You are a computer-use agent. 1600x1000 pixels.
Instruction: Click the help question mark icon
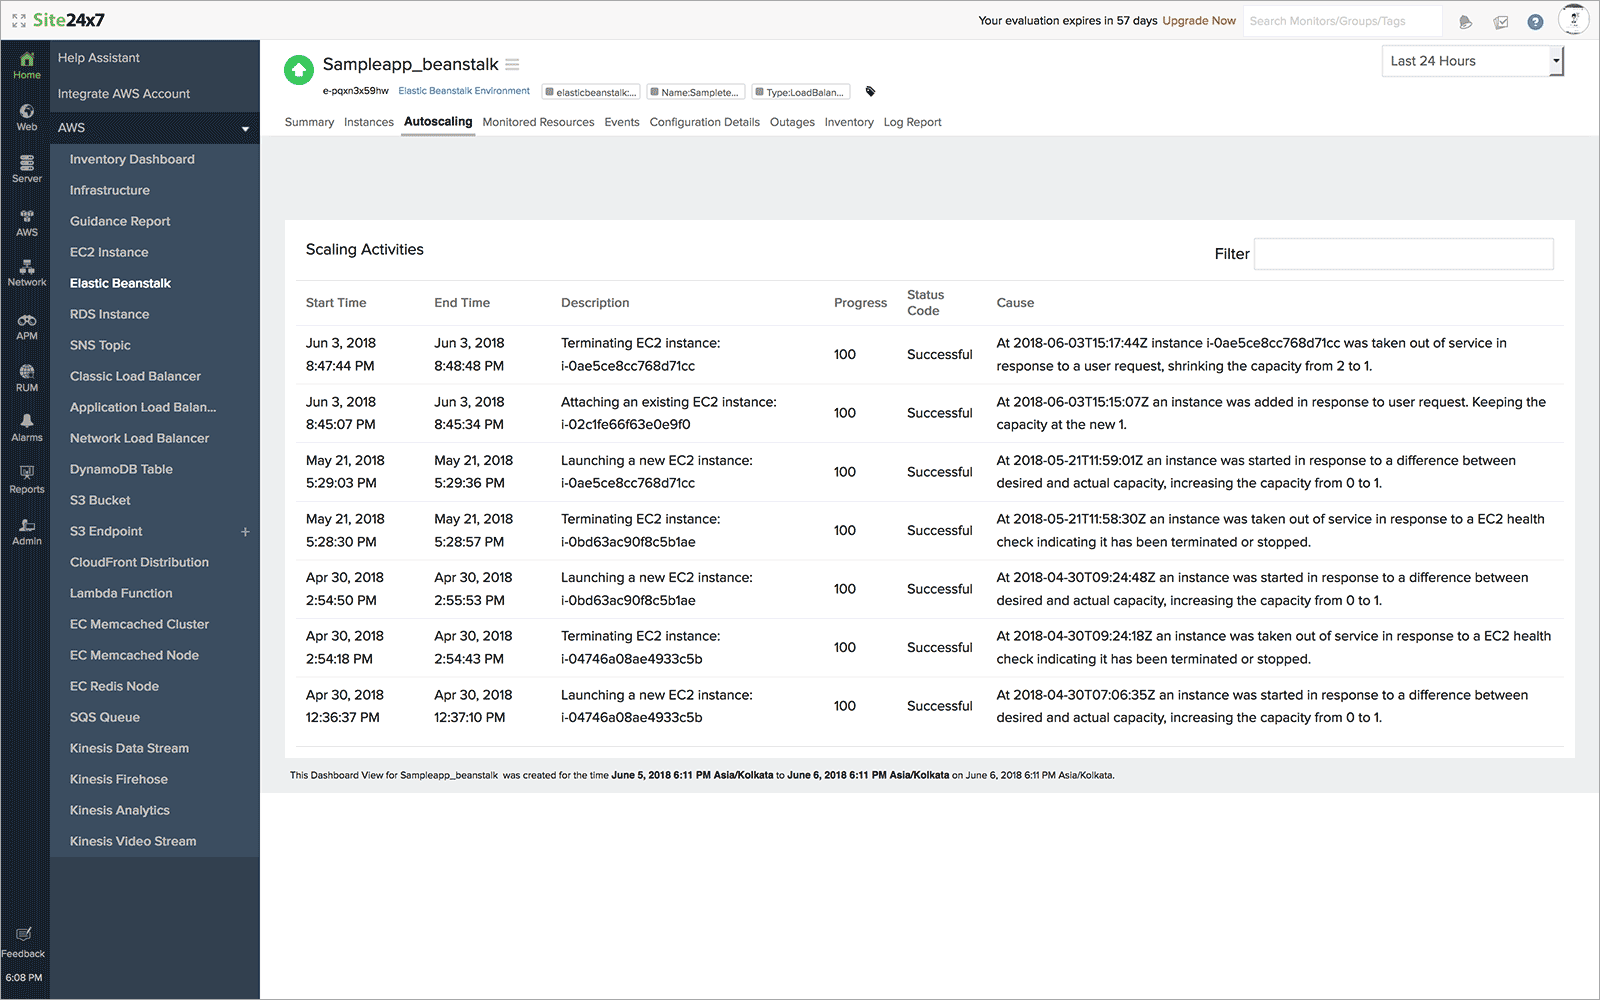[x=1535, y=22]
